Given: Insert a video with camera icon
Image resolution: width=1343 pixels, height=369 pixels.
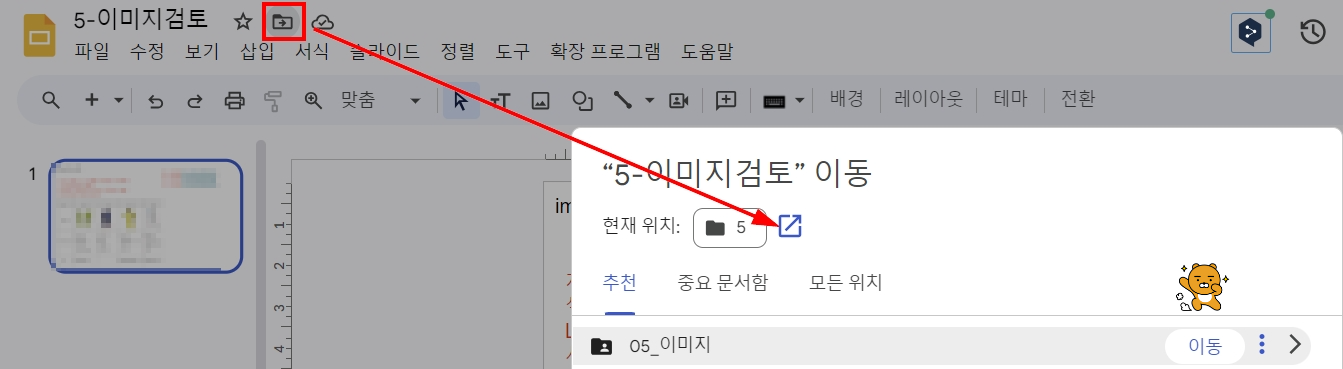Looking at the screenshot, I should [680, 100].
